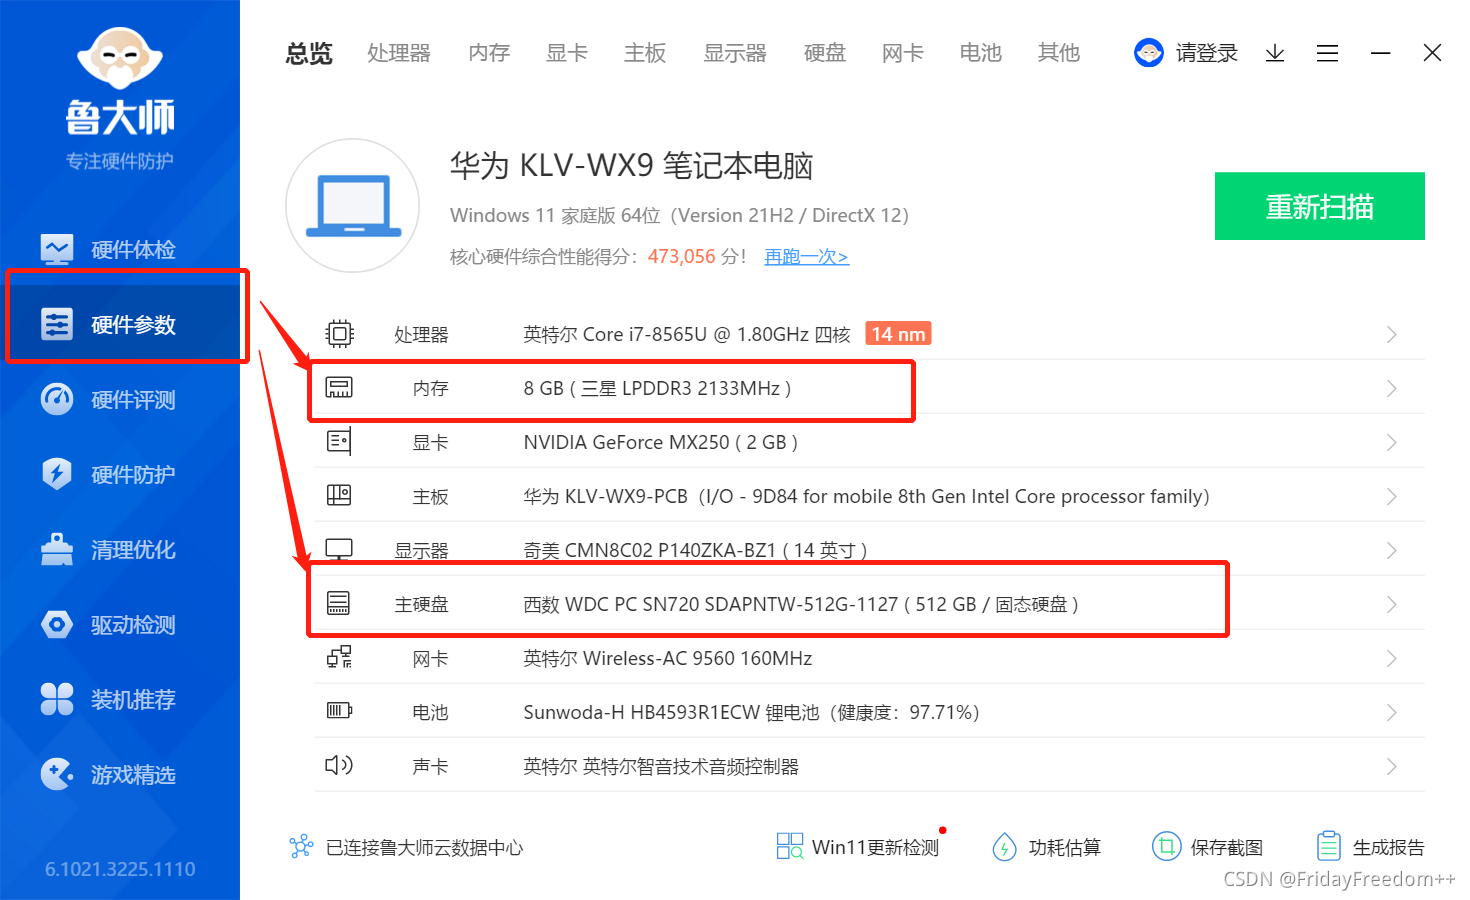The width and height of the screenshot is (1470, 900).
Task: Expand the 声卡 row chevron
Action: tap(1391, 766)
